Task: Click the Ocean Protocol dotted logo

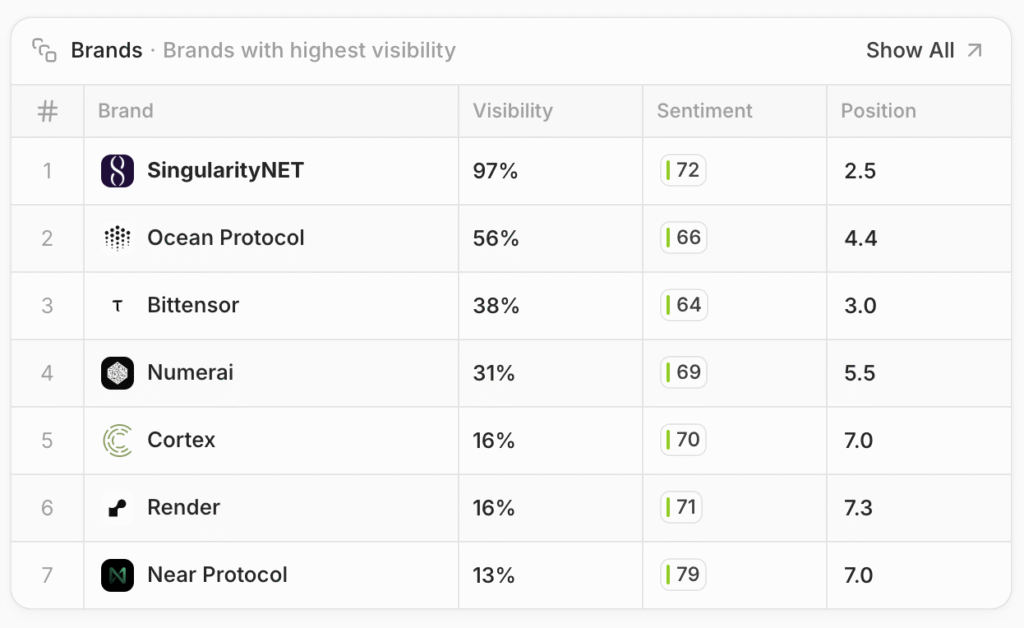Action: [x=117, y=238]
